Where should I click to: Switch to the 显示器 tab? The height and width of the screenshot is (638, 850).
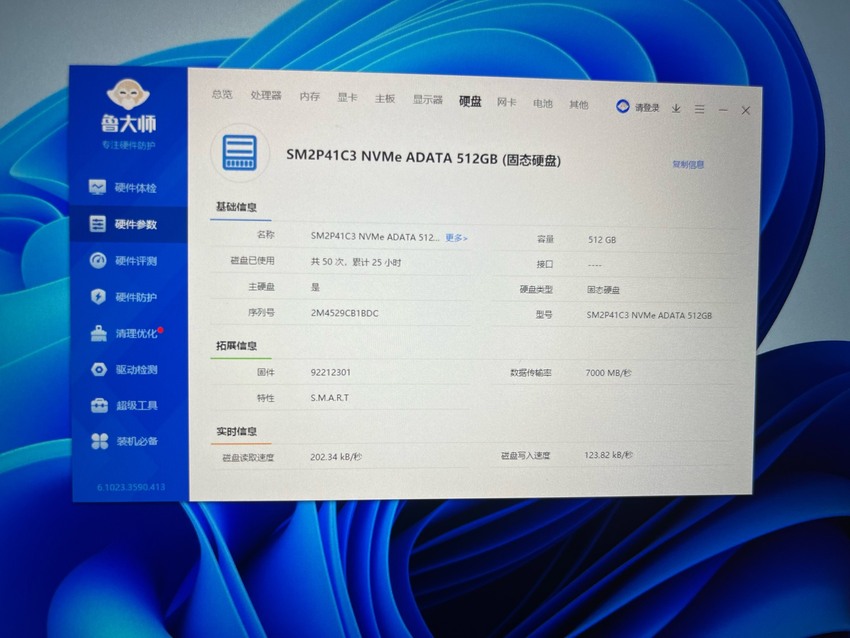[x=428, y=100]
